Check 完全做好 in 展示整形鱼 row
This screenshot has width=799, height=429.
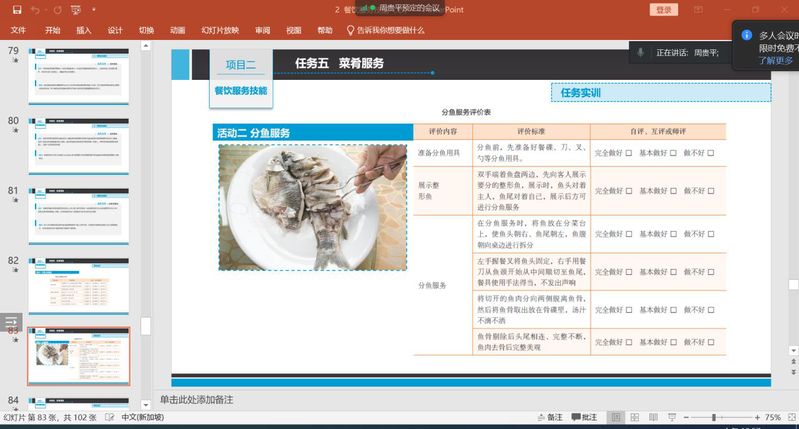coord(629,191)
